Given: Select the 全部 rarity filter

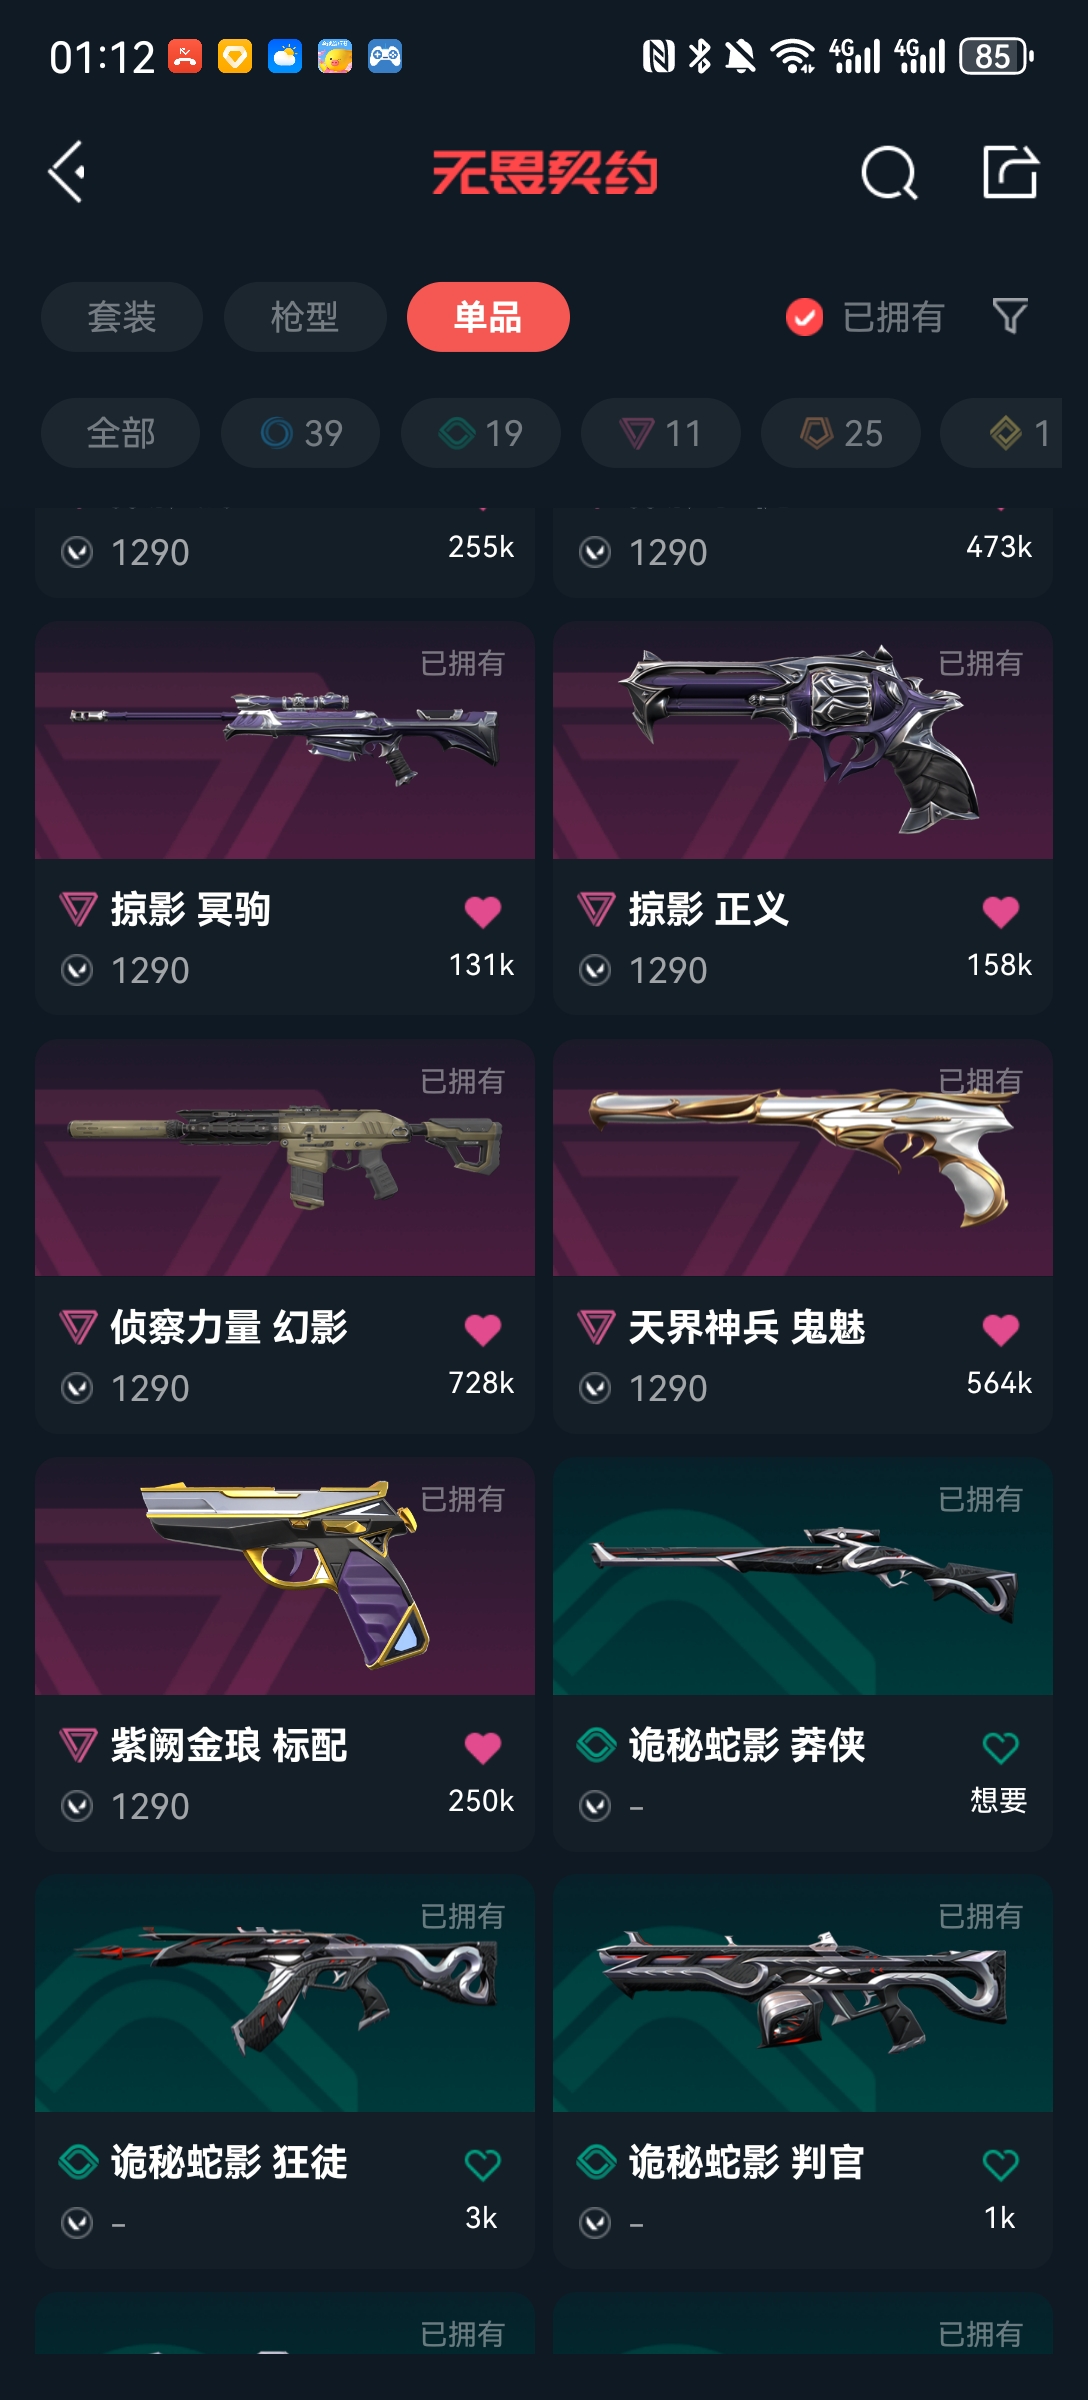Looking at the screenshot, I should coord(120,433).
